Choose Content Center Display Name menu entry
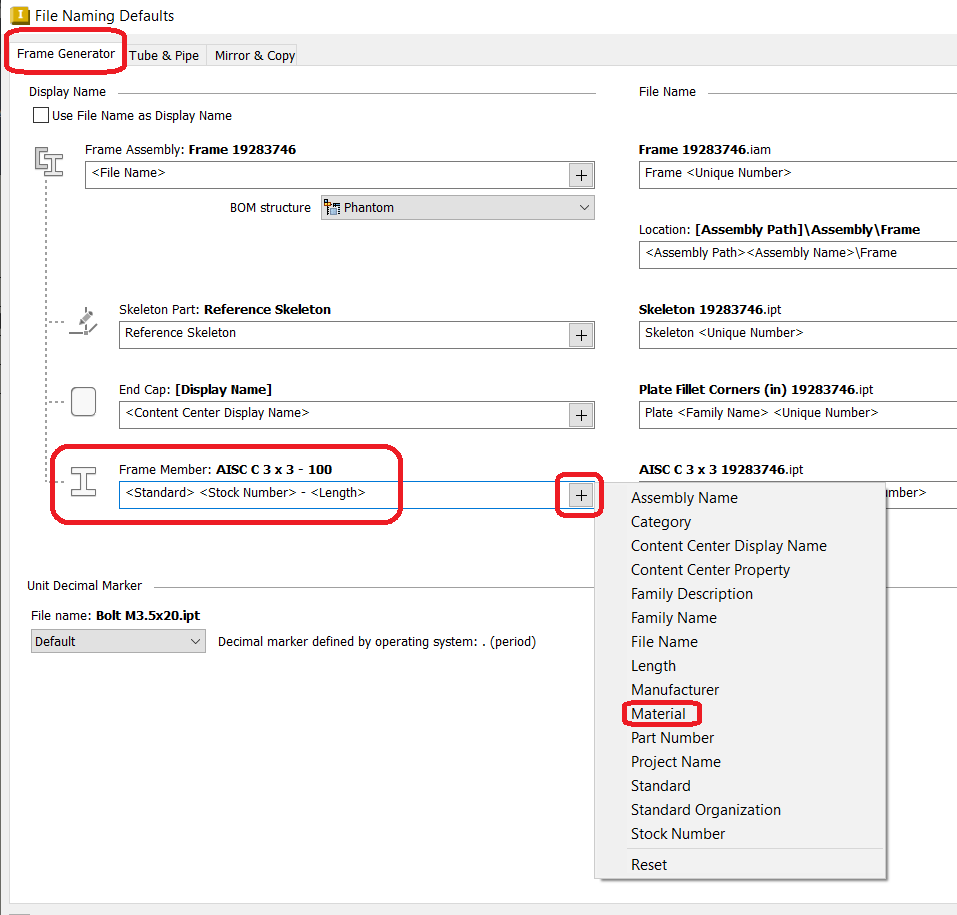 [729, 546]
